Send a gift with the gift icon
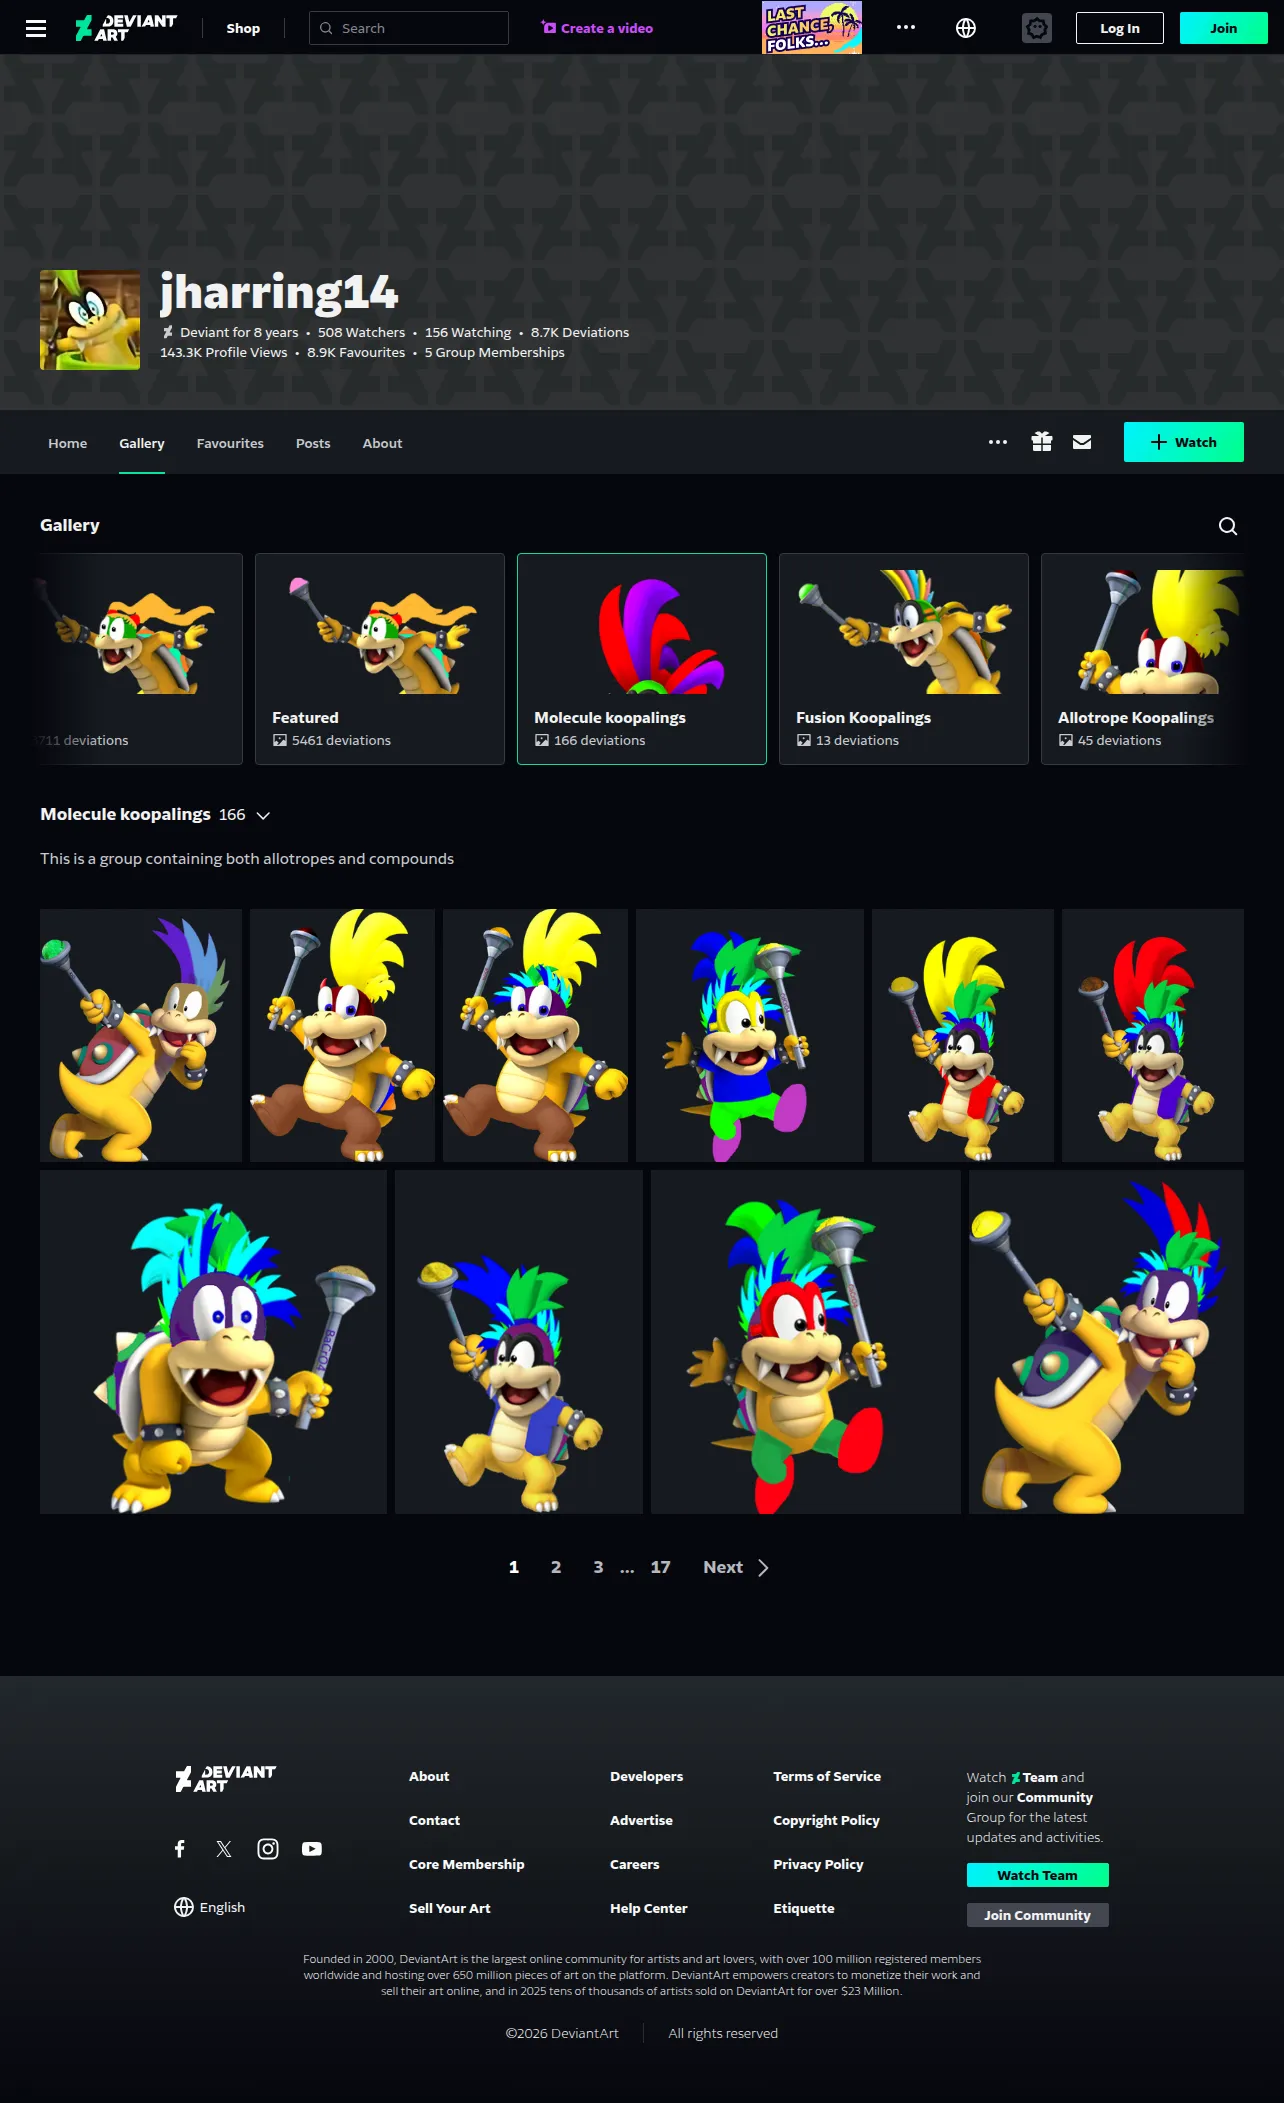 click(x=1042, y=442)
